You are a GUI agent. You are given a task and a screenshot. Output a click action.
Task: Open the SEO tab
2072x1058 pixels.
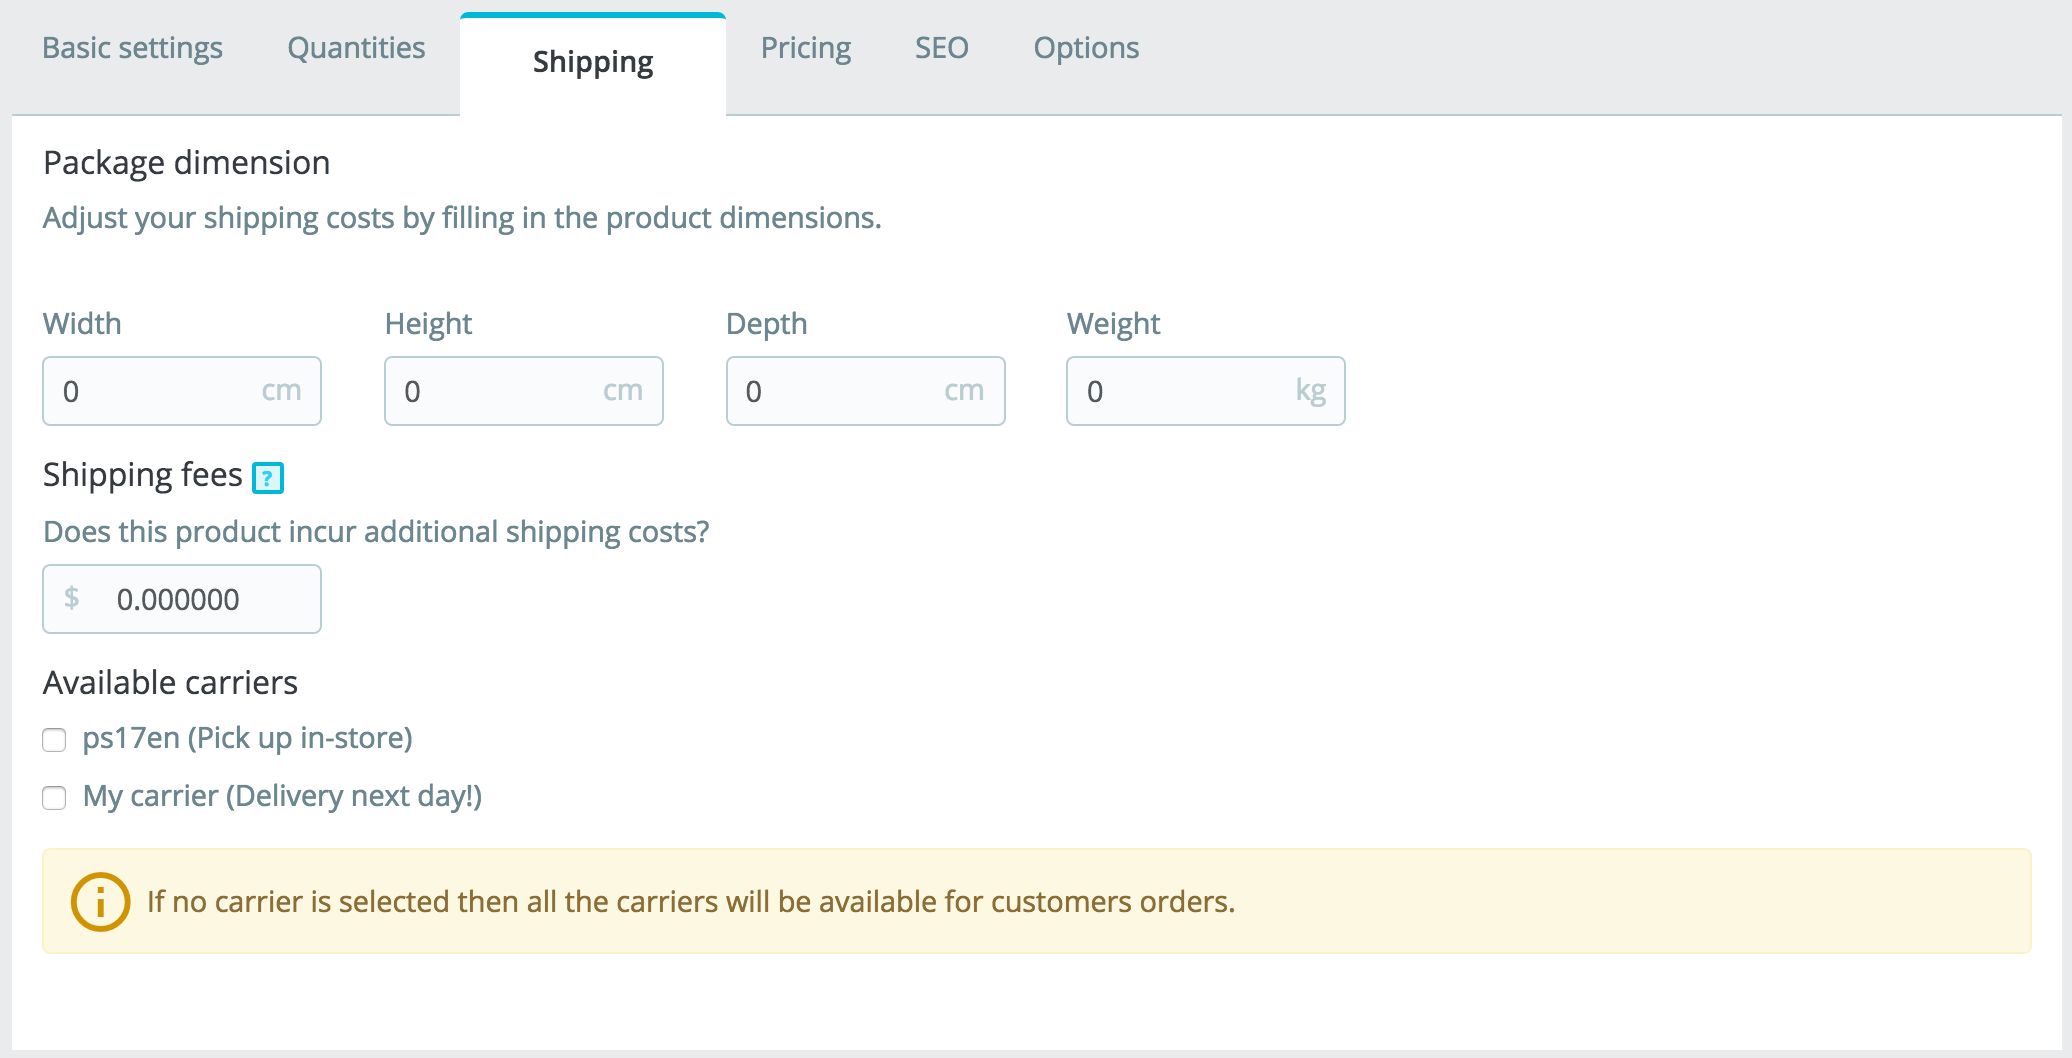click(942, 48)
